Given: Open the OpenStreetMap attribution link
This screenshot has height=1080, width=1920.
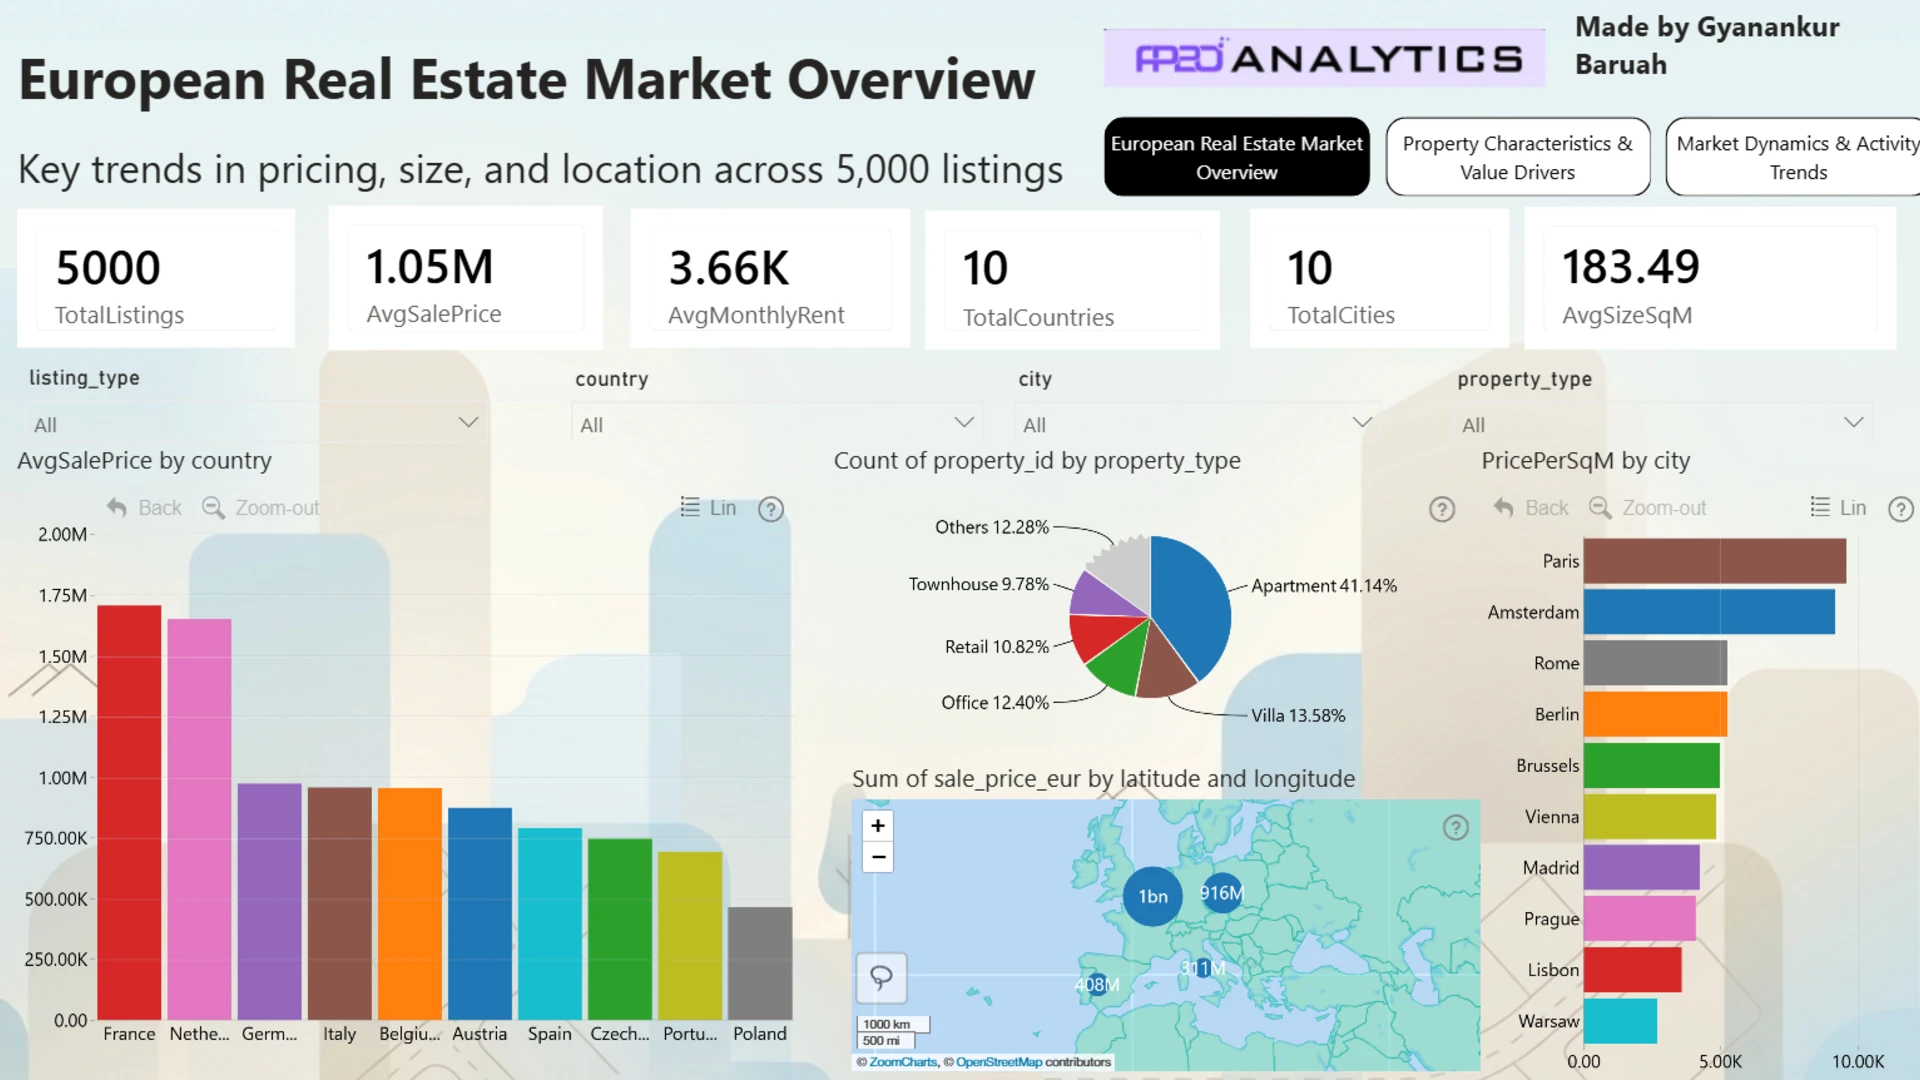Looking at the screenshot, I should click(998, 1062).
